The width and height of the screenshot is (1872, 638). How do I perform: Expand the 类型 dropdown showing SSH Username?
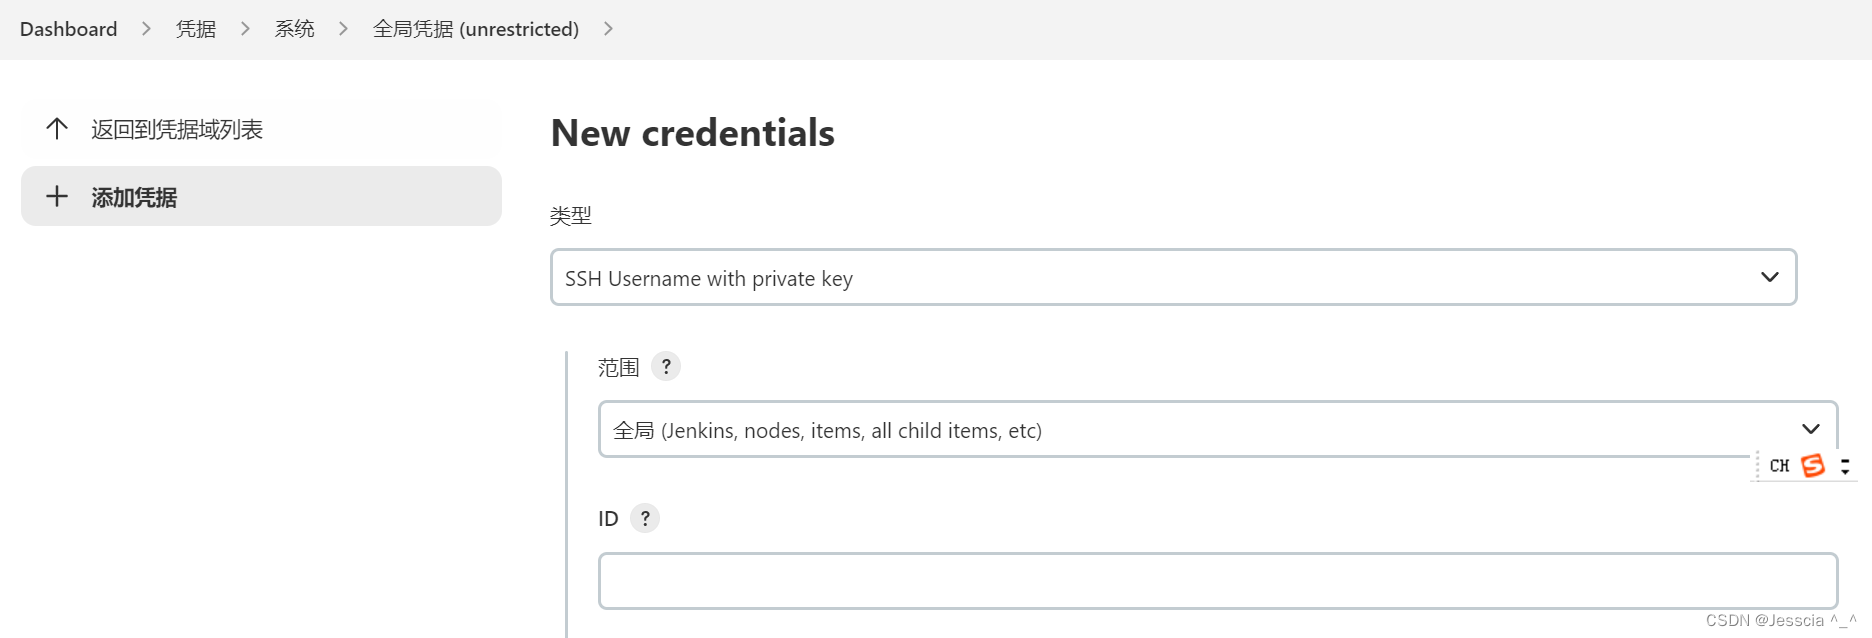point(1173,277)
